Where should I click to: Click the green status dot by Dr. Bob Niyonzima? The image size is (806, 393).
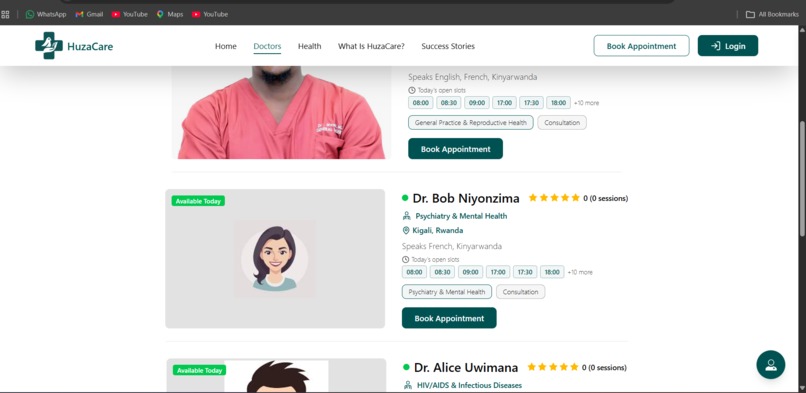(405, 198)
